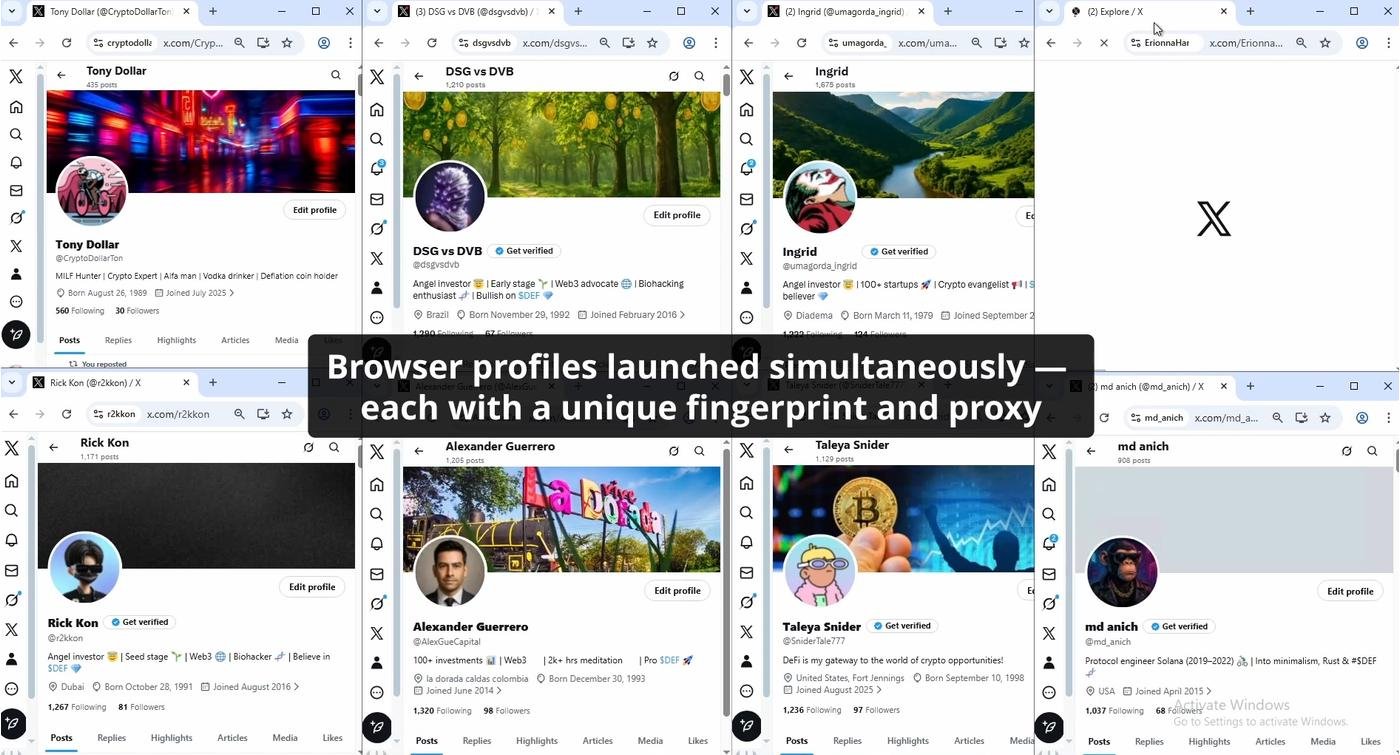
Task: Click search magnifier in Tony Dollar profile header
Action: tap(336, 75)
